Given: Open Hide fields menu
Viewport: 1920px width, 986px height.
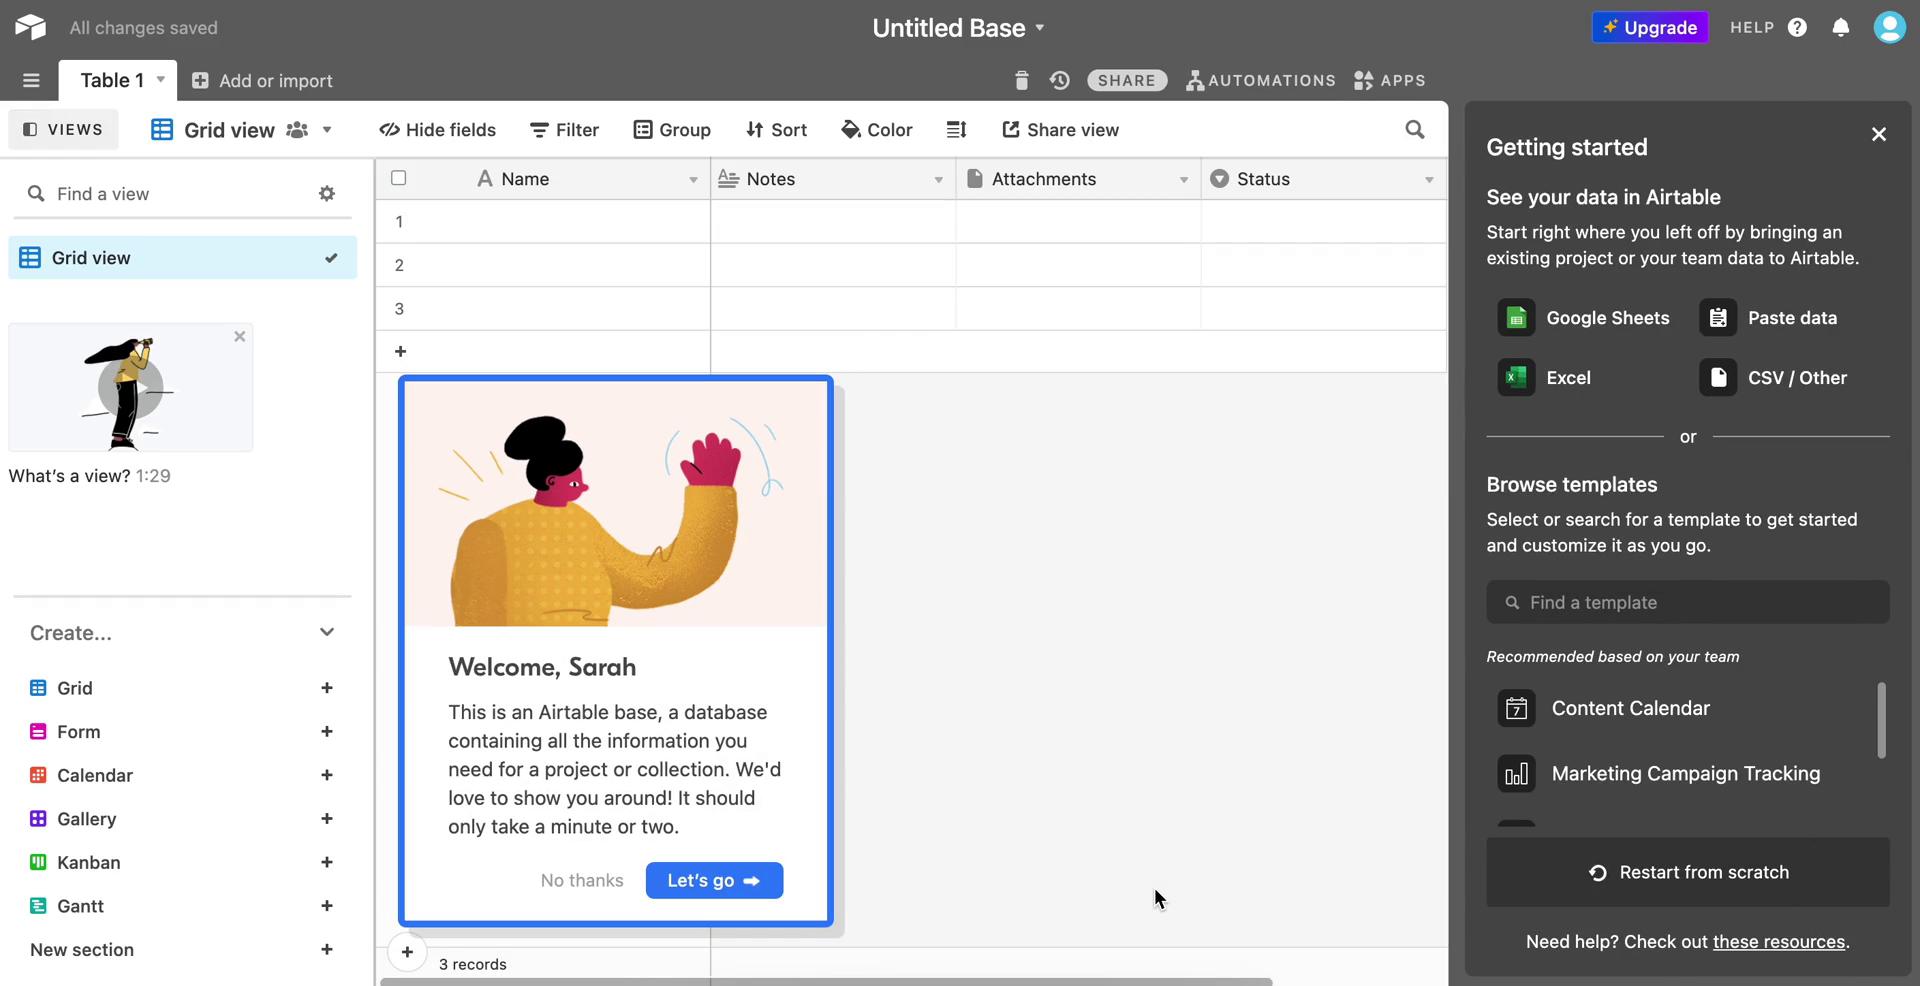Looking at the screenshot, I should click(x=437, y=130).
